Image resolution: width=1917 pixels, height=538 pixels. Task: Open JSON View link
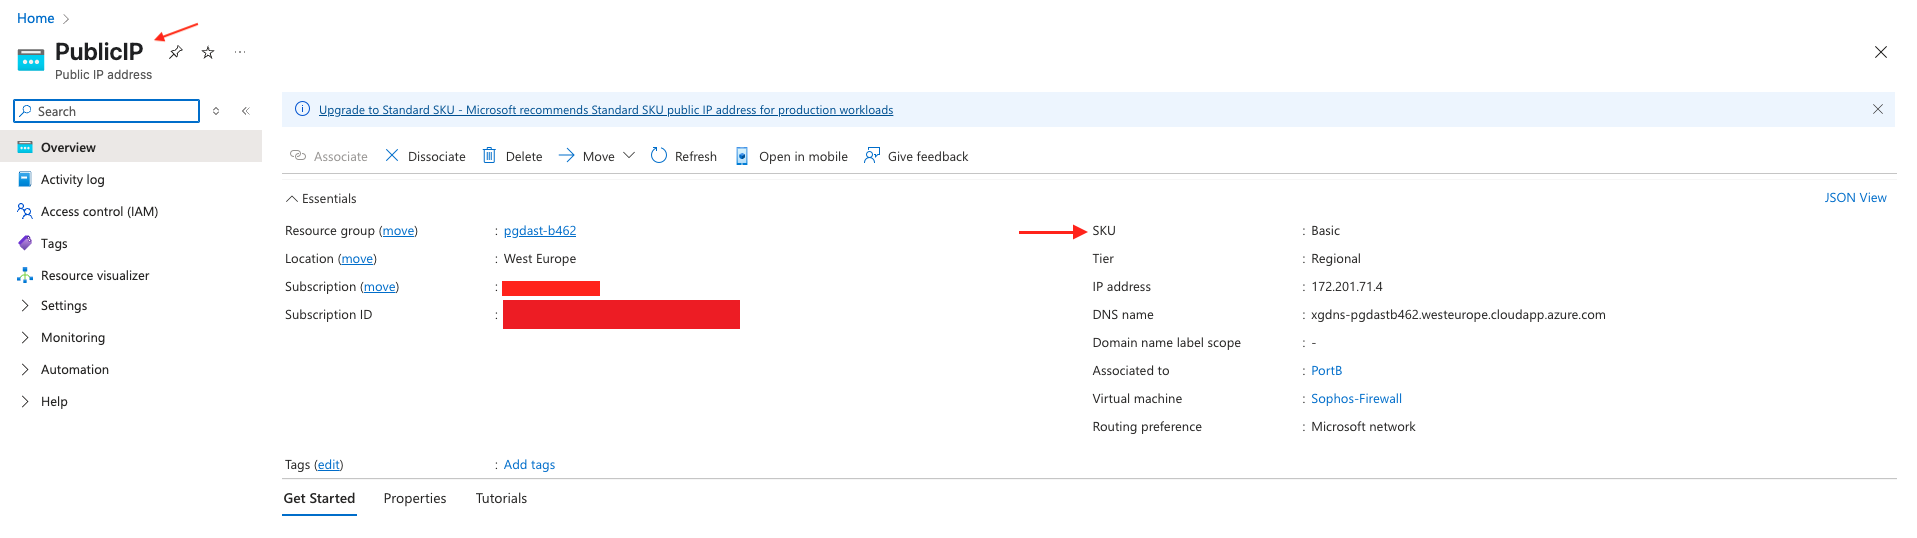coord(1855,197)
